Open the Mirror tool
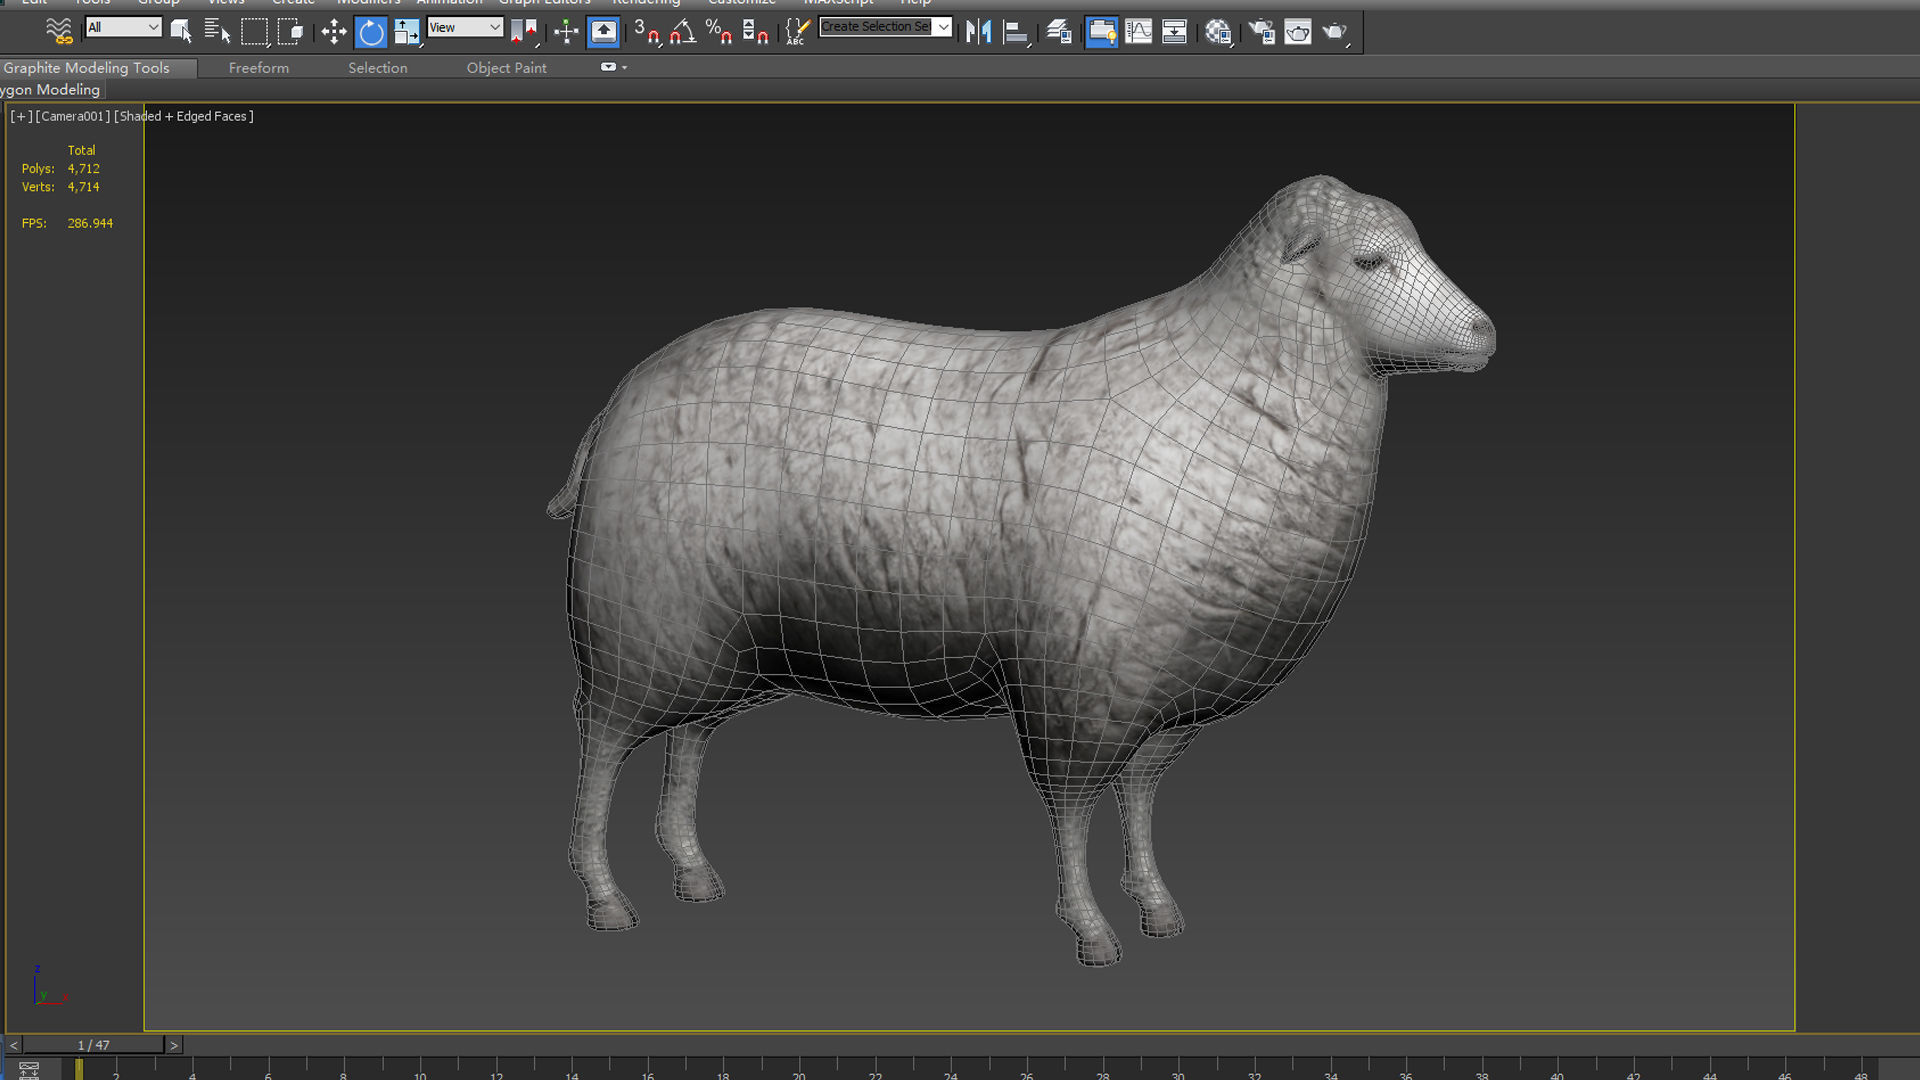This screenshot has height=1080, width=1920. [x=980, y=32]
